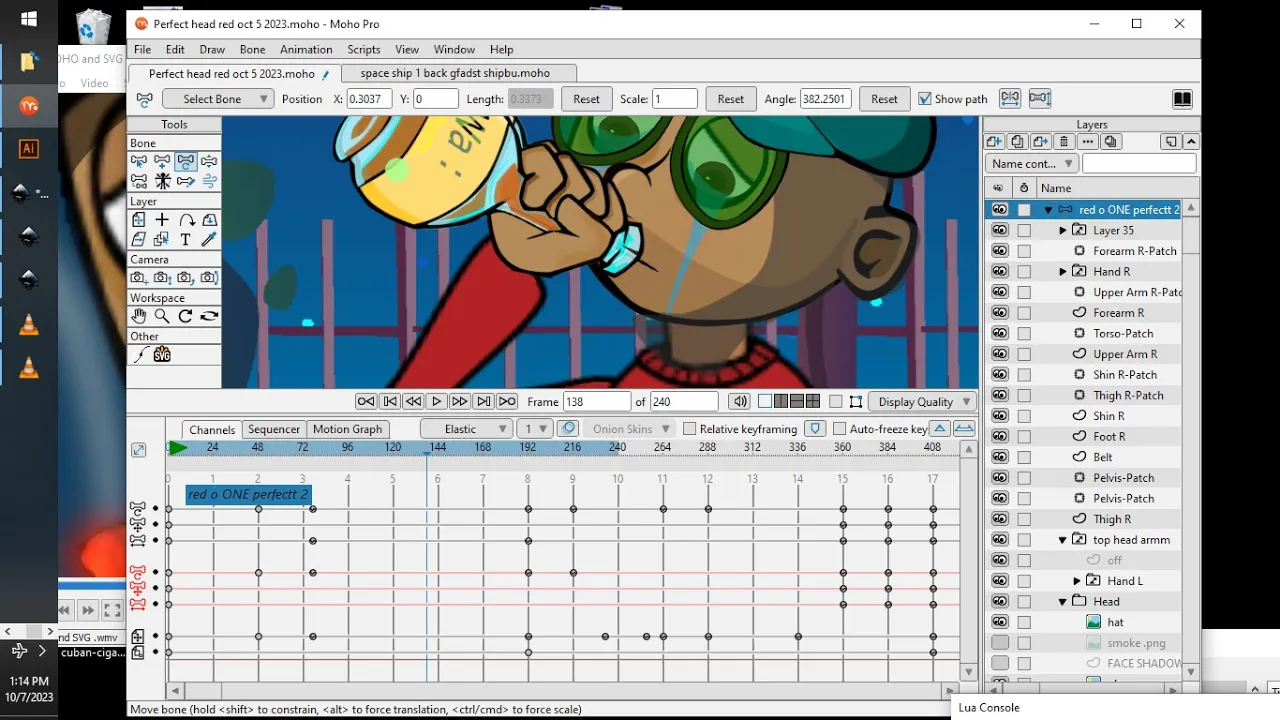Select the Text layer tool
This screenshot has height=720, width=1280.
(x=186, y=240)
